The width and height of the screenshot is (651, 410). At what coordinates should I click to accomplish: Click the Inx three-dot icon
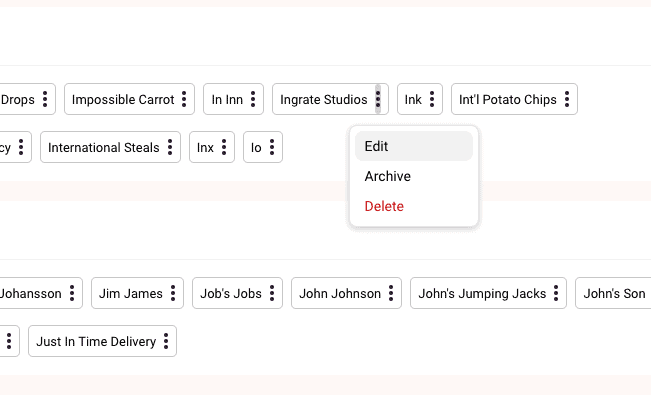pyautogui.click(x=224, y=148)
